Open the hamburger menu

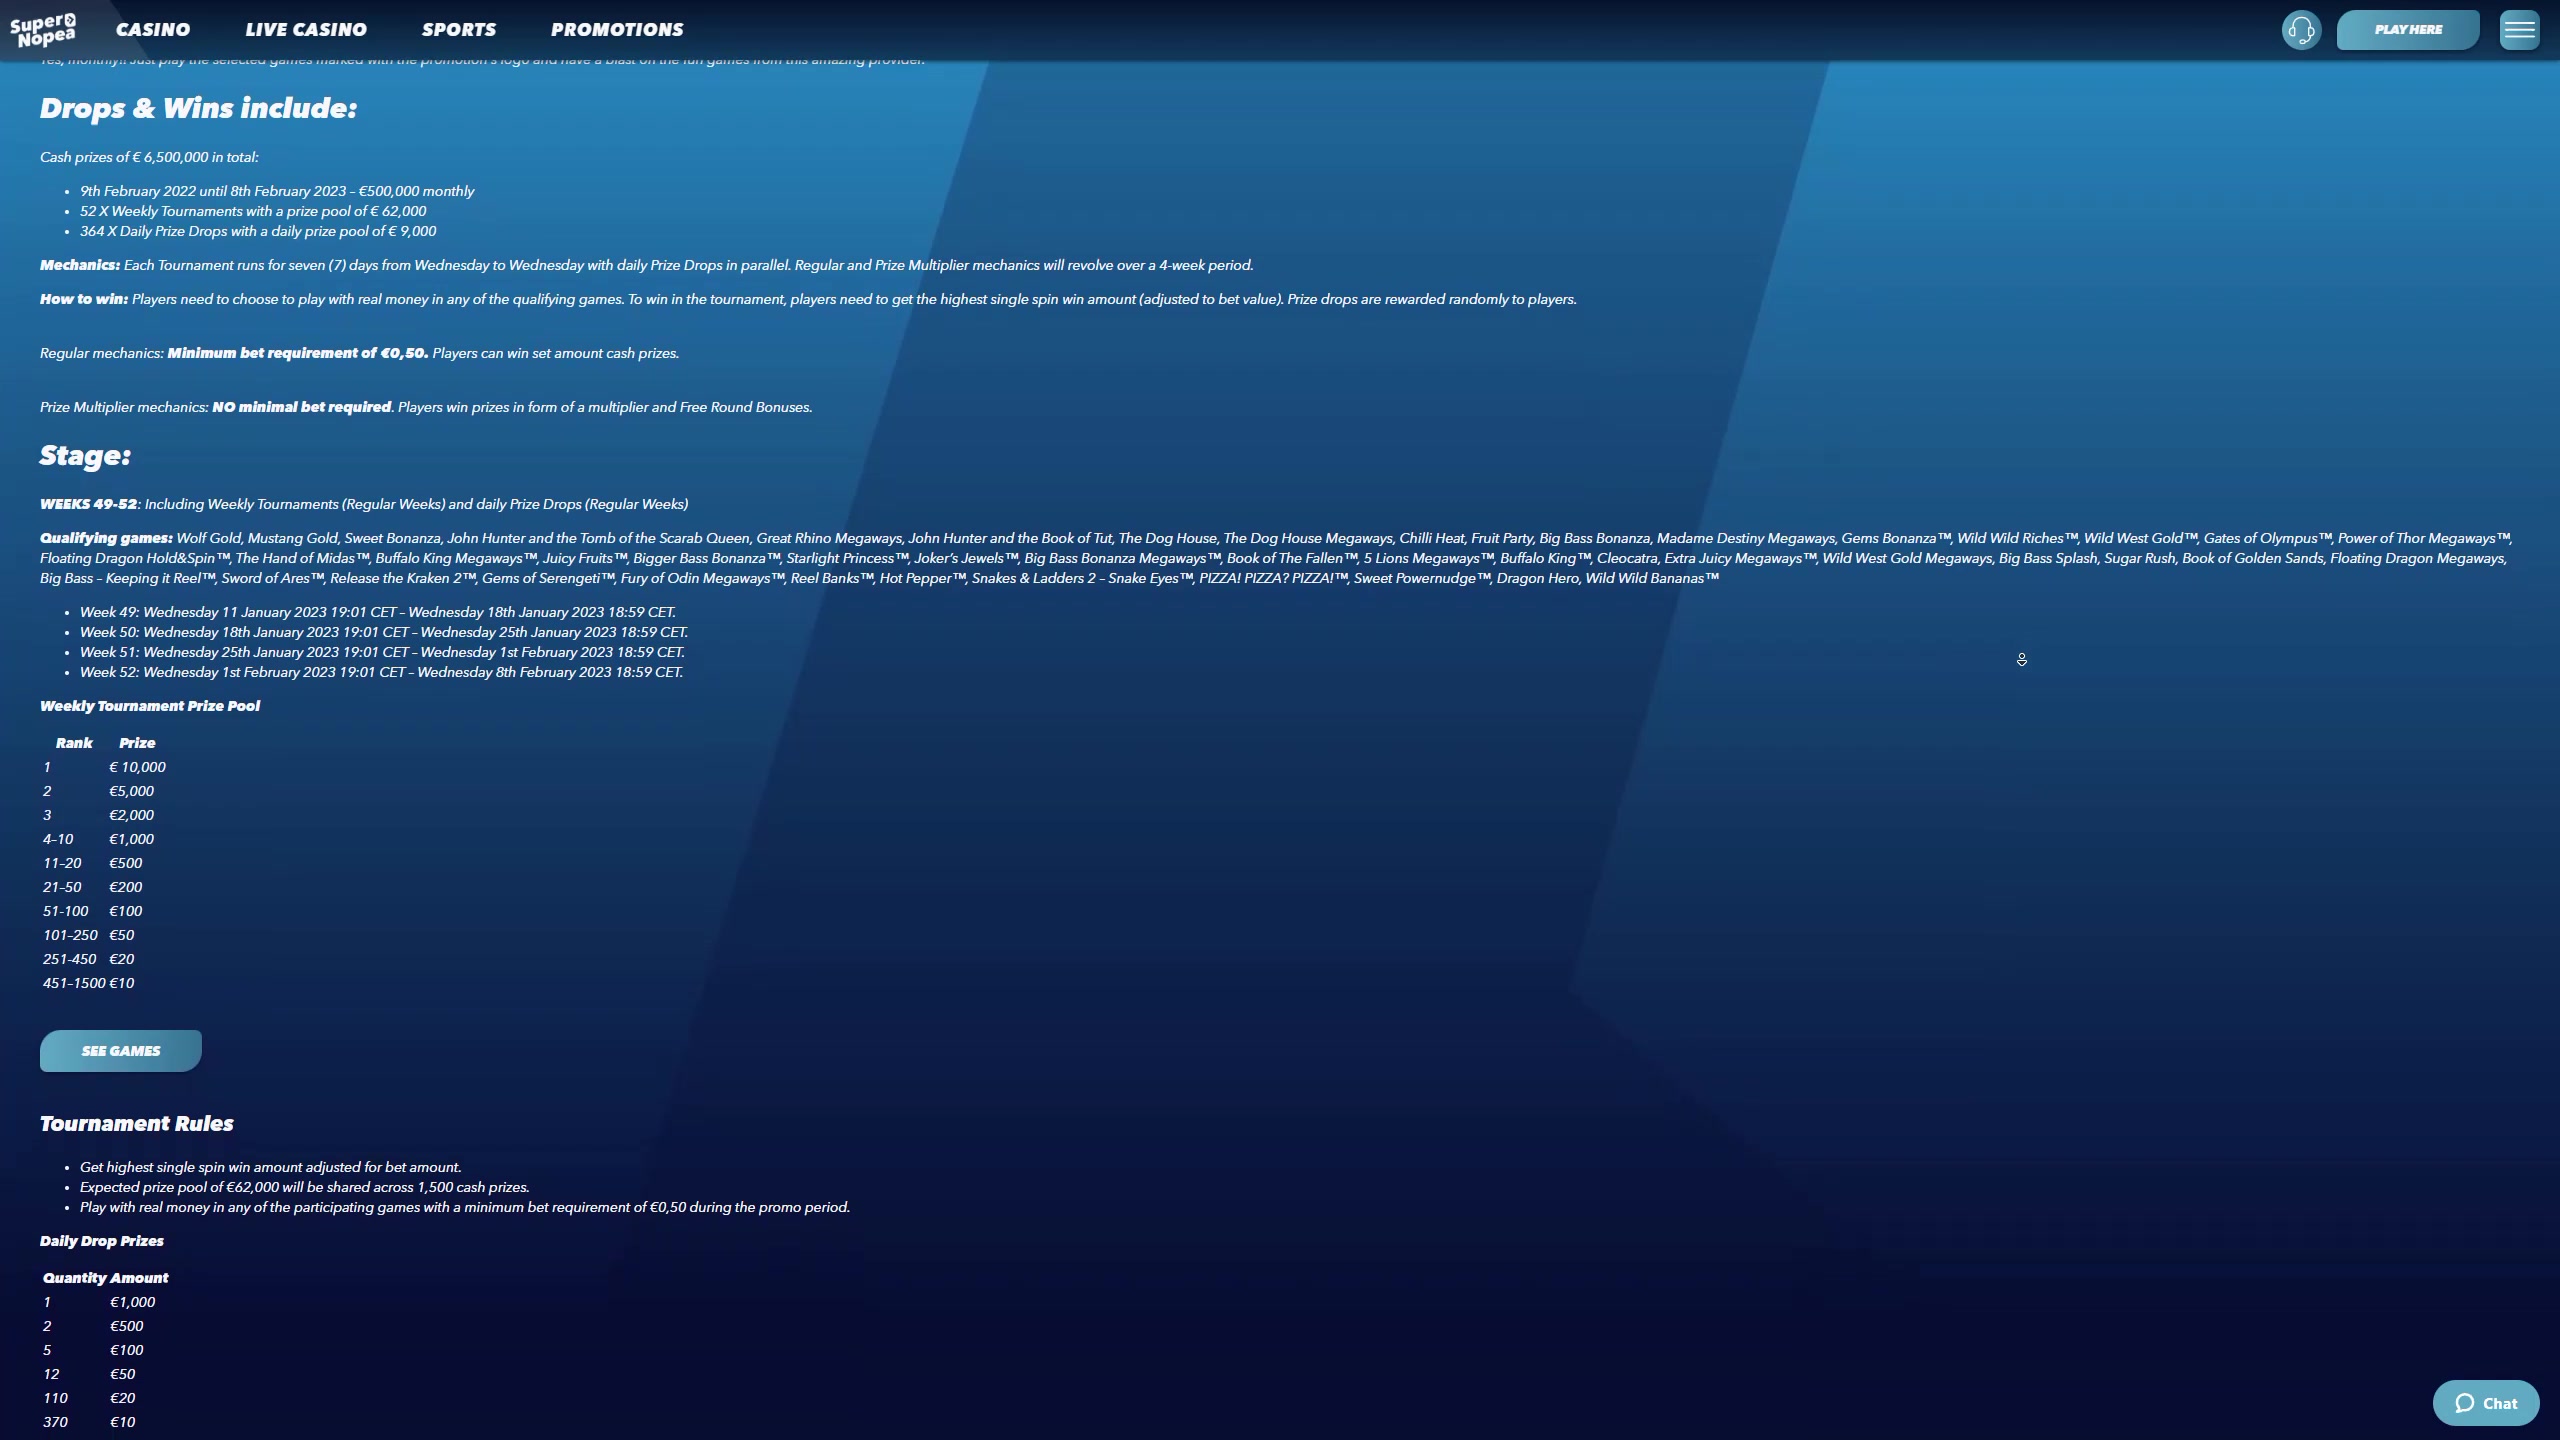pyautogui.click(x=2519, y=30)
